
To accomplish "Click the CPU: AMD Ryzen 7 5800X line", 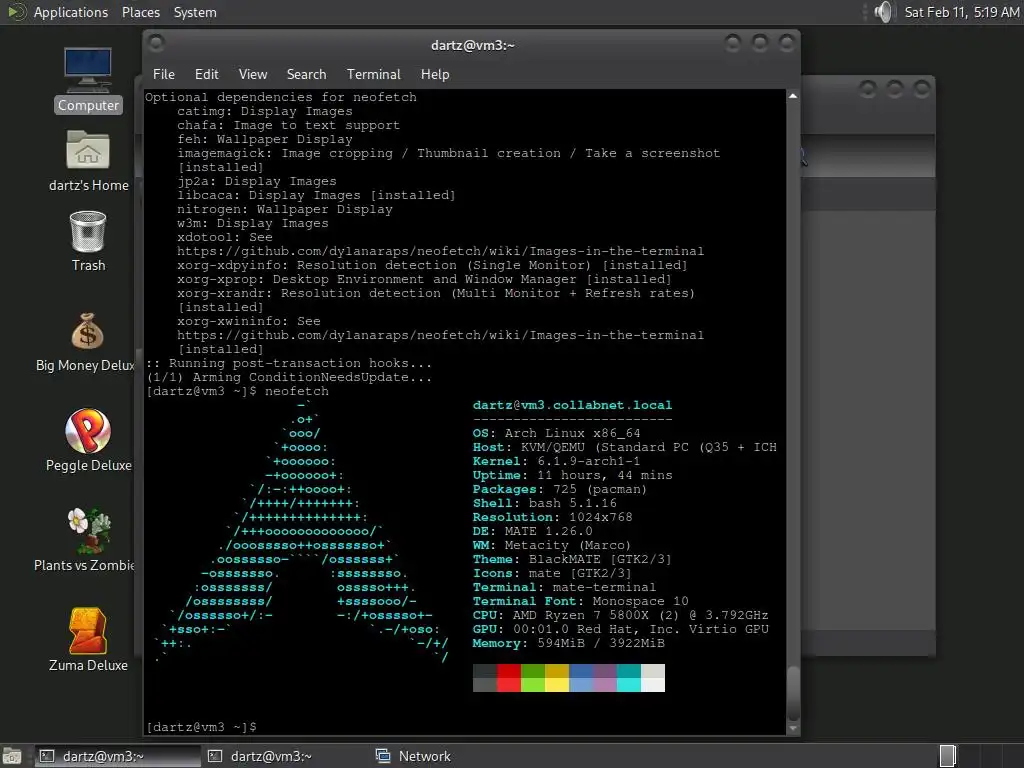I will (x=620, y=615).
